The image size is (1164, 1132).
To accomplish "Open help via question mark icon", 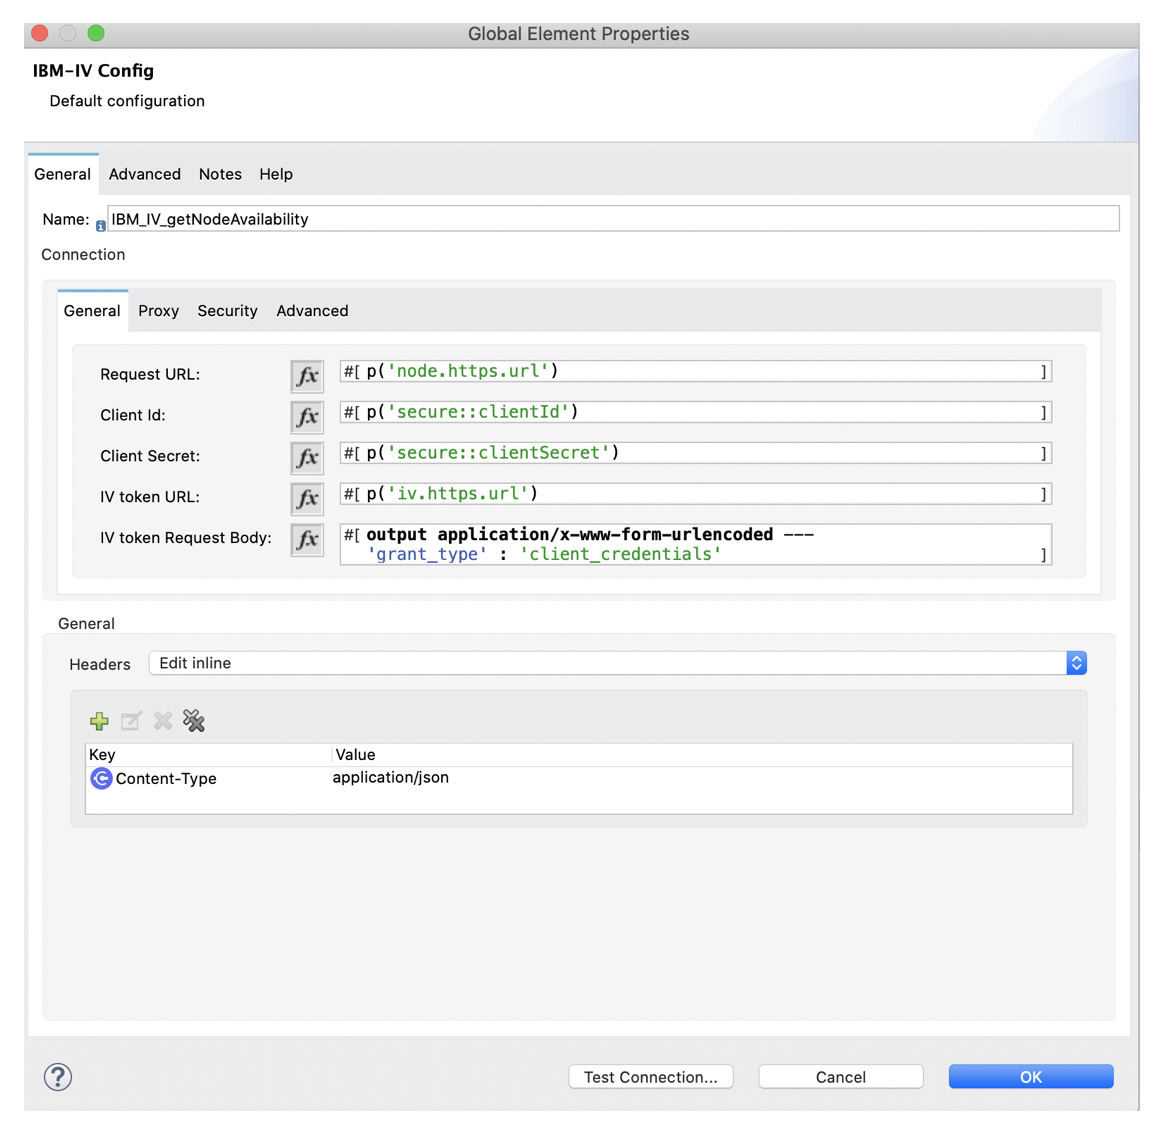I will tap(58, 1076).
